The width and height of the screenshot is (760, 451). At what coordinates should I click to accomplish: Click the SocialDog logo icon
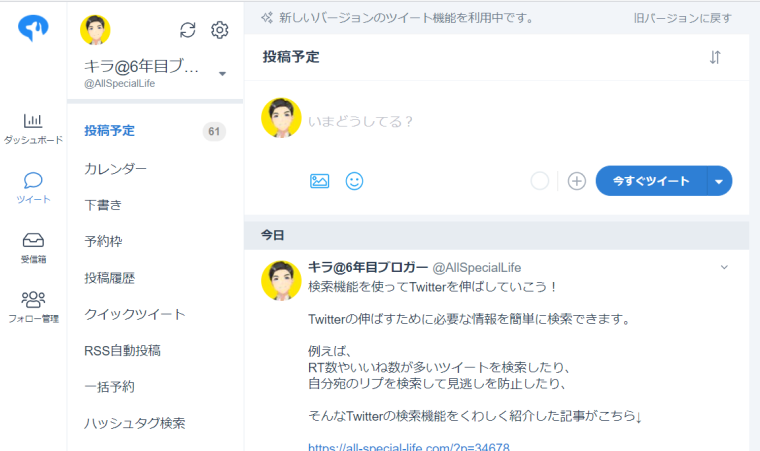click(x=33, y=29)
